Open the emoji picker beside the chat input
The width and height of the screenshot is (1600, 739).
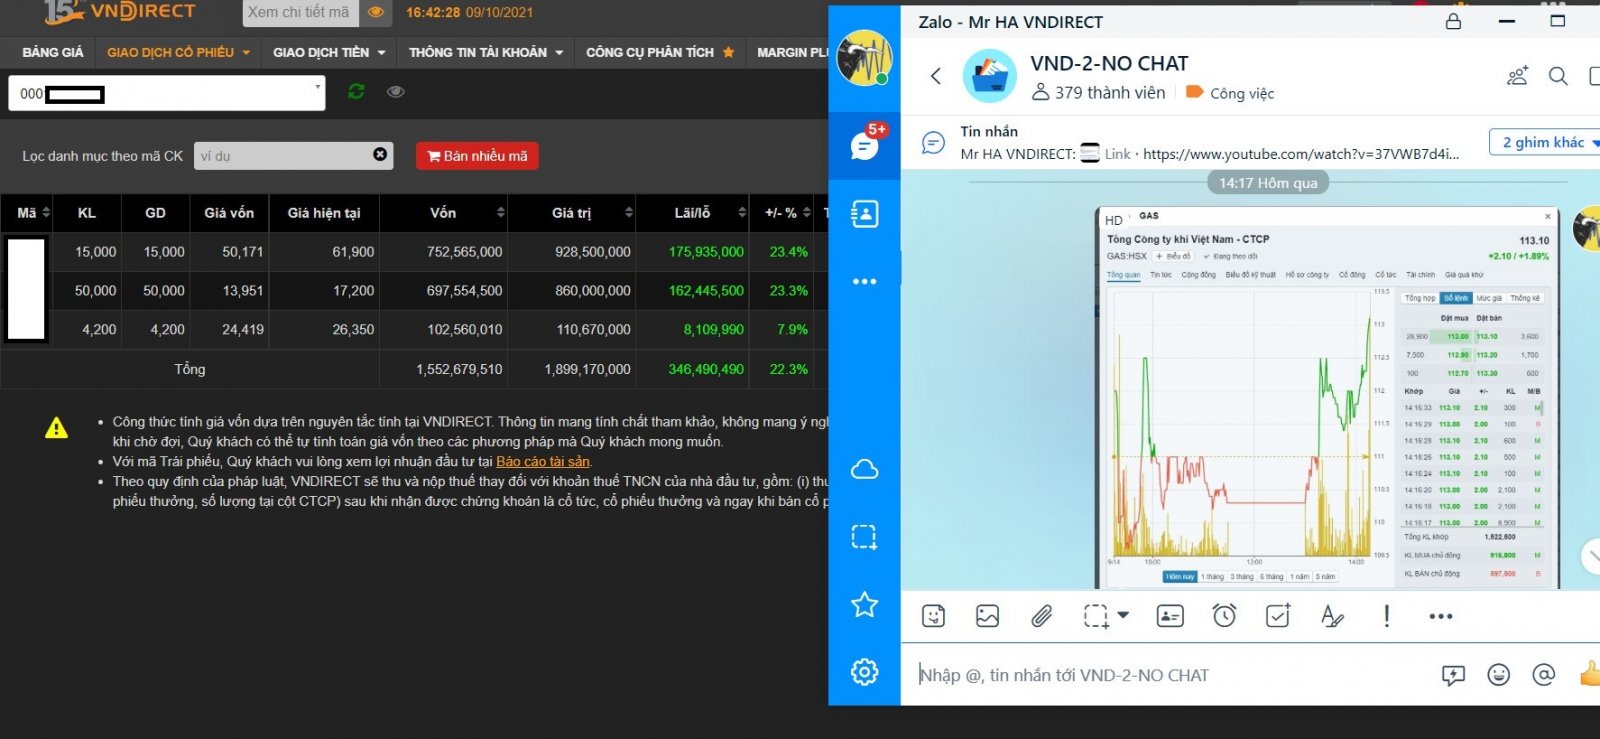1498,675
